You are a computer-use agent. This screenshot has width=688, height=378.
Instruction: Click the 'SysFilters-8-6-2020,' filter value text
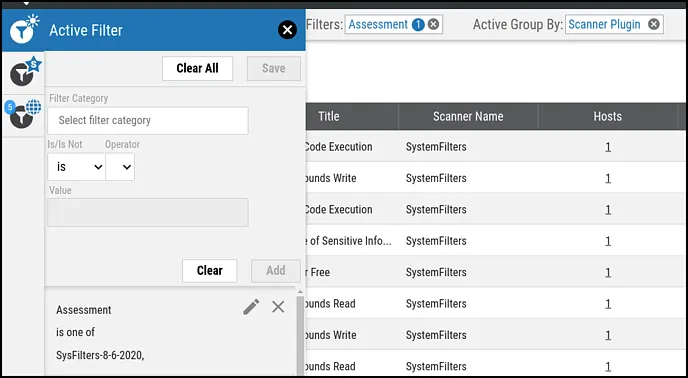click(100, 355)
